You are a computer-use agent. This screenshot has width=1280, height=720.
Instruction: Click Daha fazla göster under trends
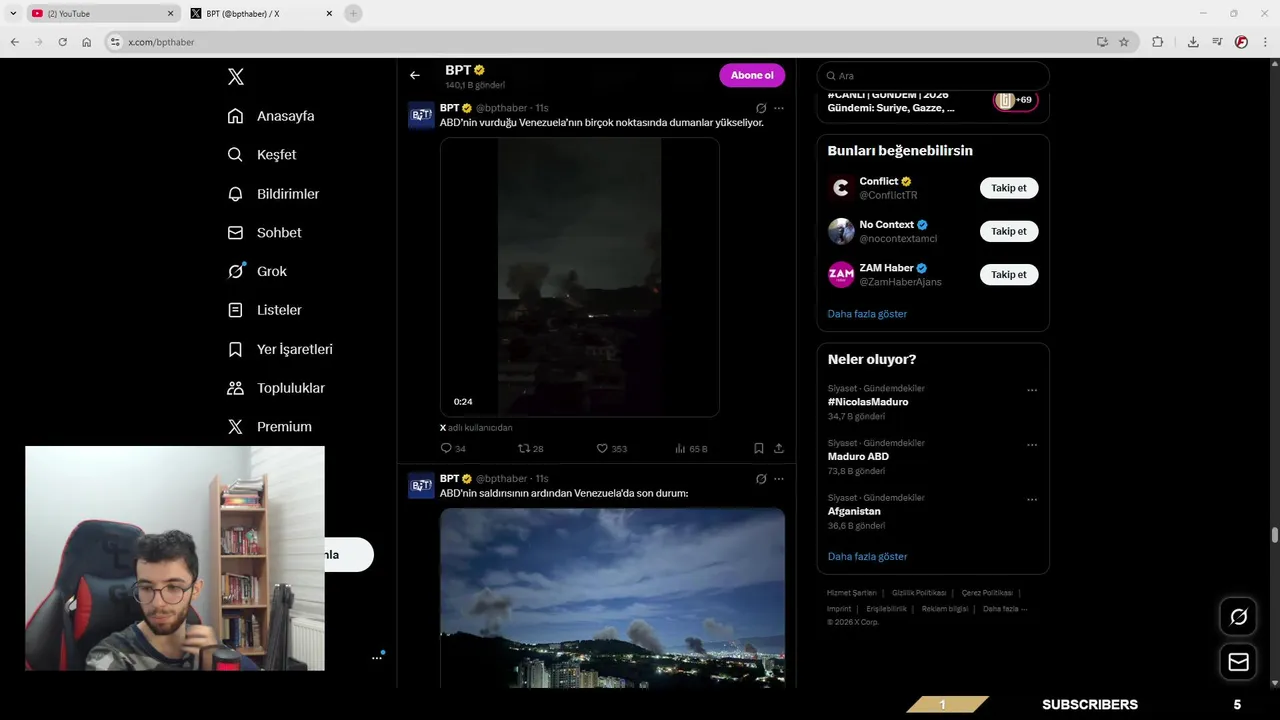click(x=867, y=556)
